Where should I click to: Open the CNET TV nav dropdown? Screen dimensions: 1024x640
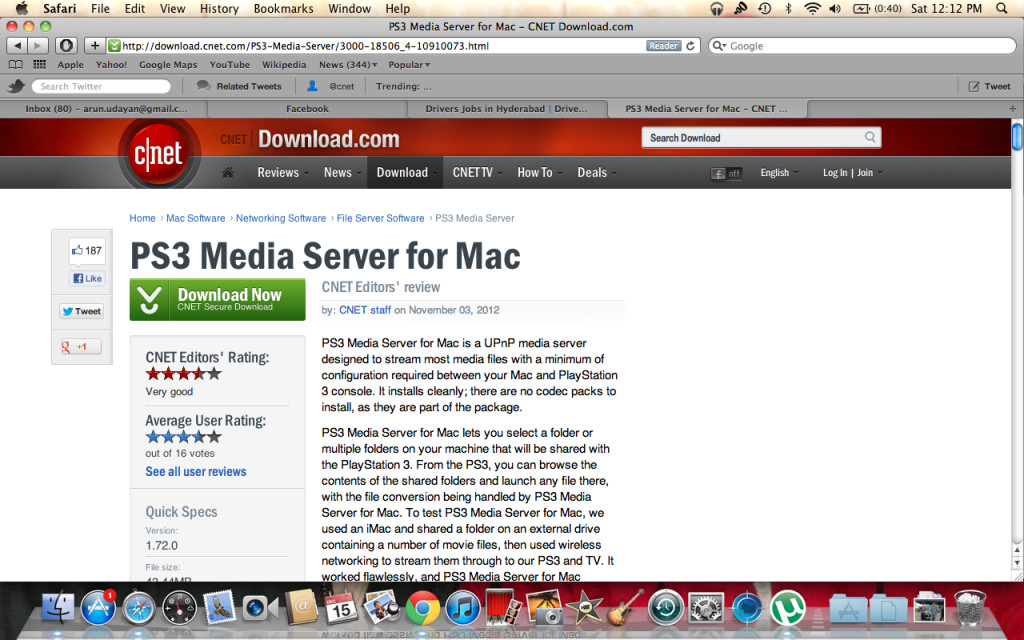tap(477, 172)
